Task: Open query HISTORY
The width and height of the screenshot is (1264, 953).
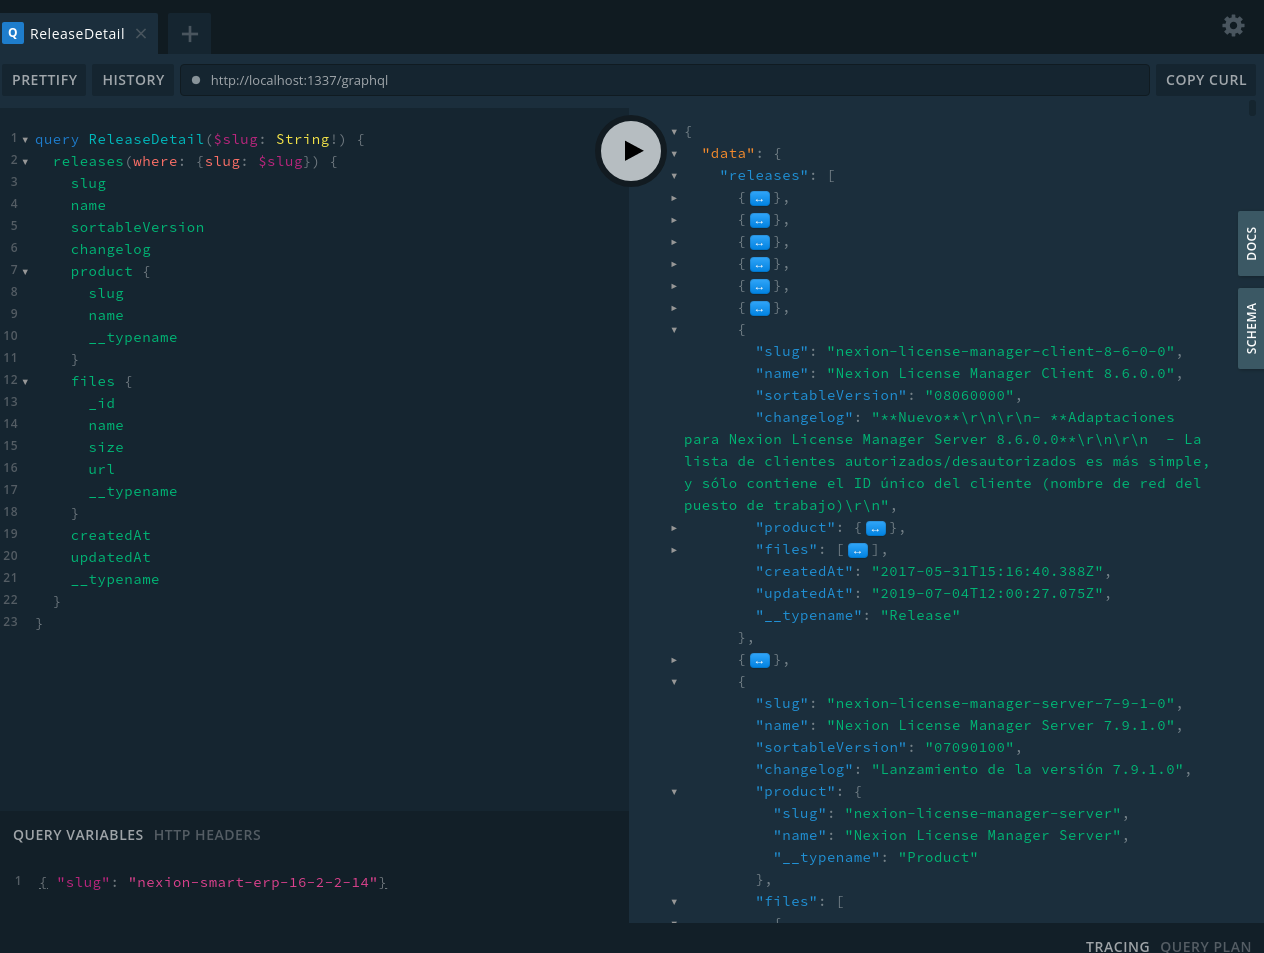Action: pos(132,80)
